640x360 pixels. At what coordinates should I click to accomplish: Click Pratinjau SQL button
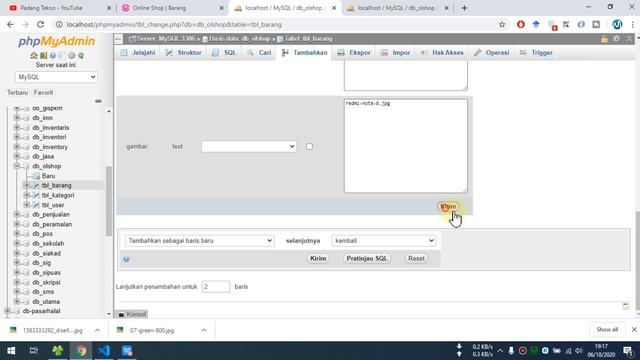point(367,258)
